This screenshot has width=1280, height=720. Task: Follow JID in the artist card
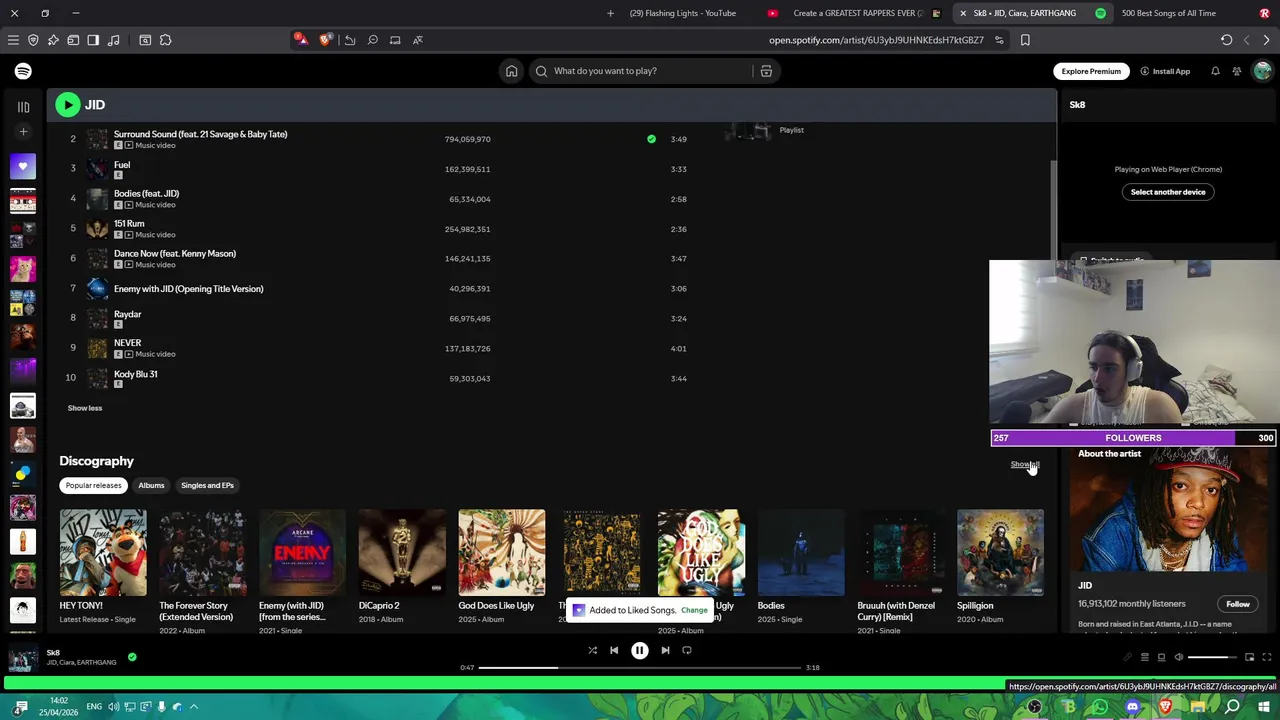pos(1238,604)
